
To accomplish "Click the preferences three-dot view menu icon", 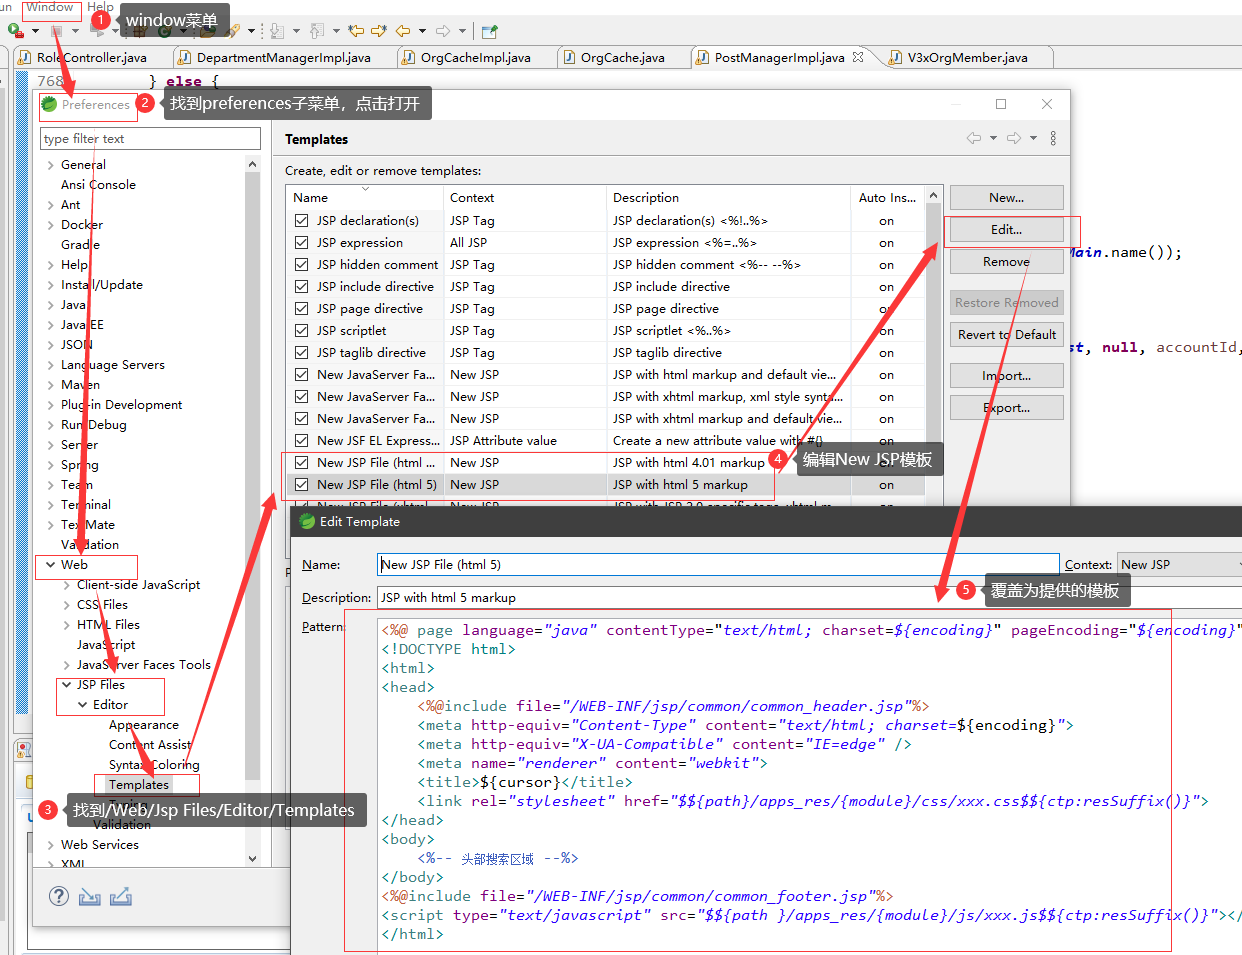I will [1053, 138].
